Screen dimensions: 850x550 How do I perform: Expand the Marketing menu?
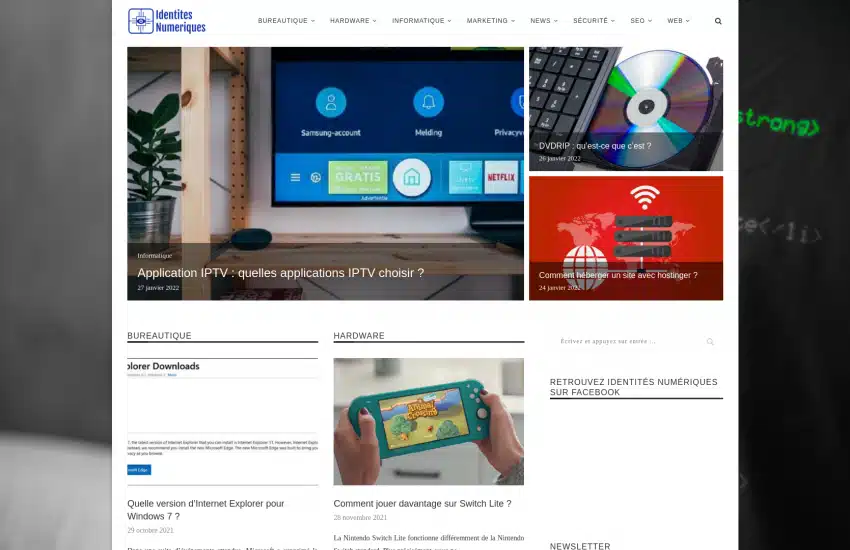[x=491, y=21]
